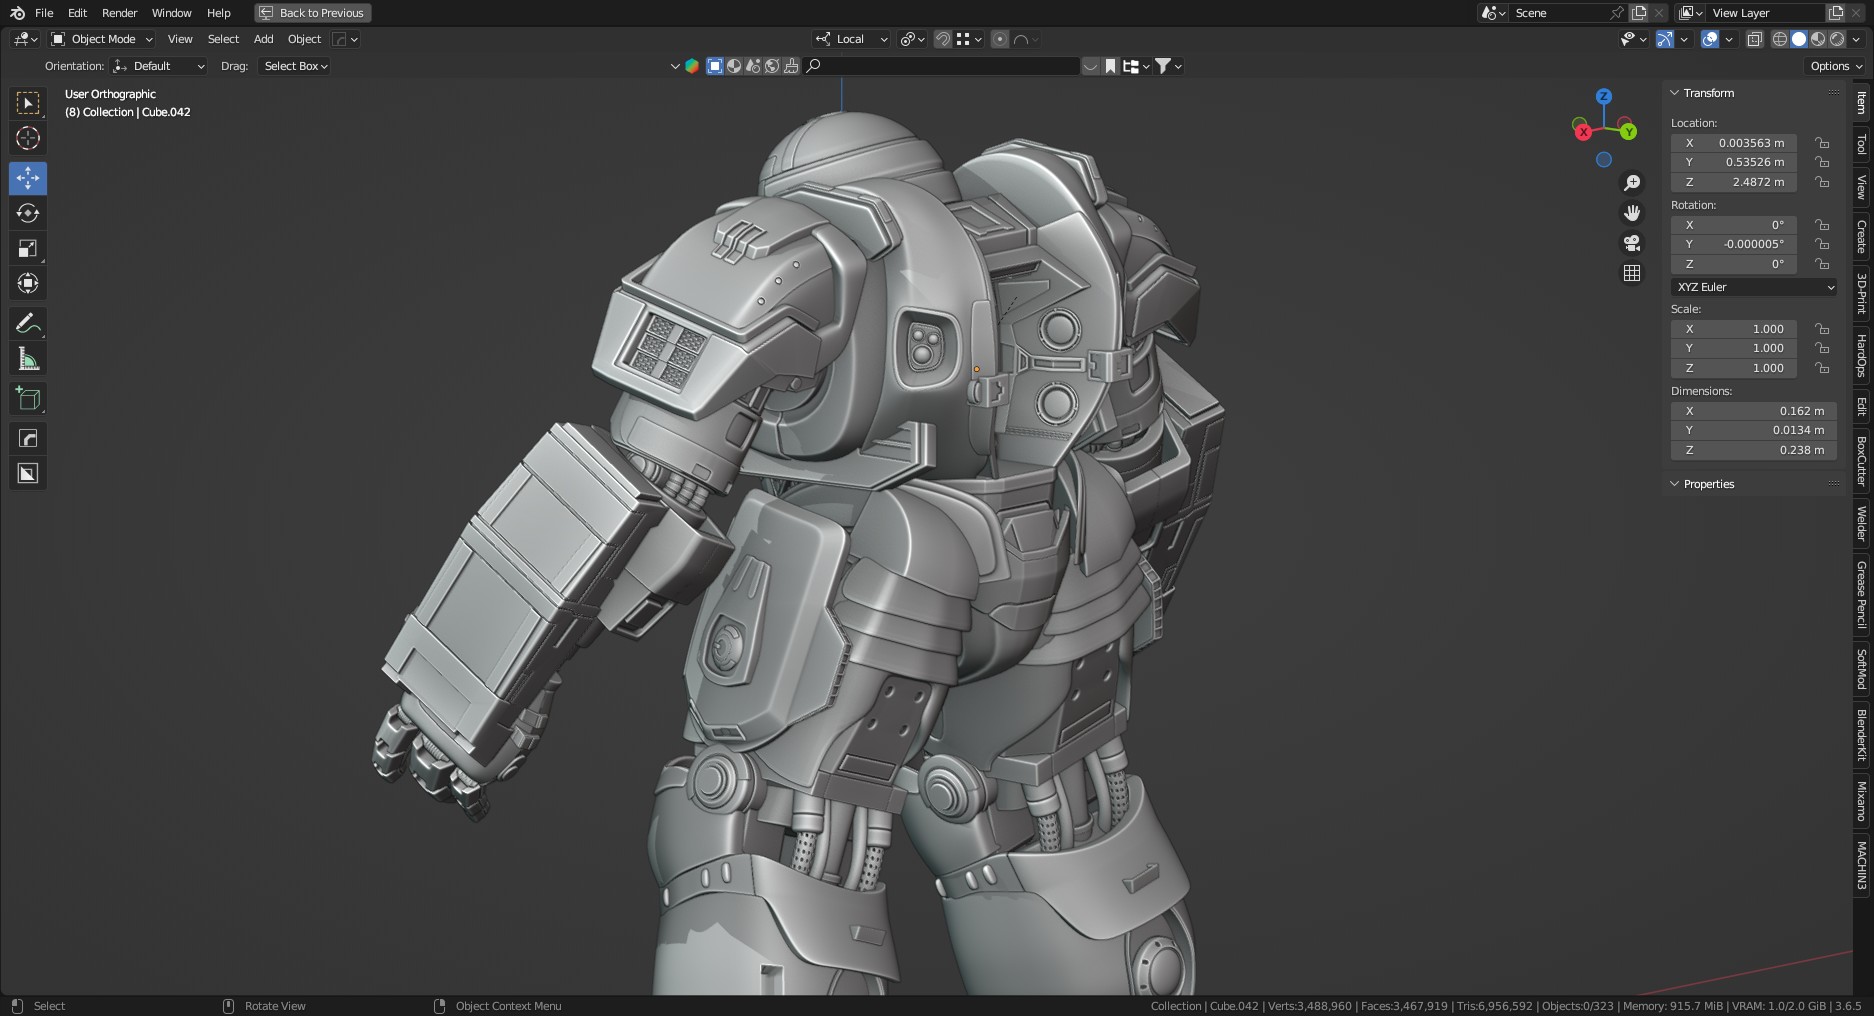This screenshot has height=1016, width=1874.
Task: Switch to wireframe shading
Action: pyautogui.click(x=1780, y=39)
